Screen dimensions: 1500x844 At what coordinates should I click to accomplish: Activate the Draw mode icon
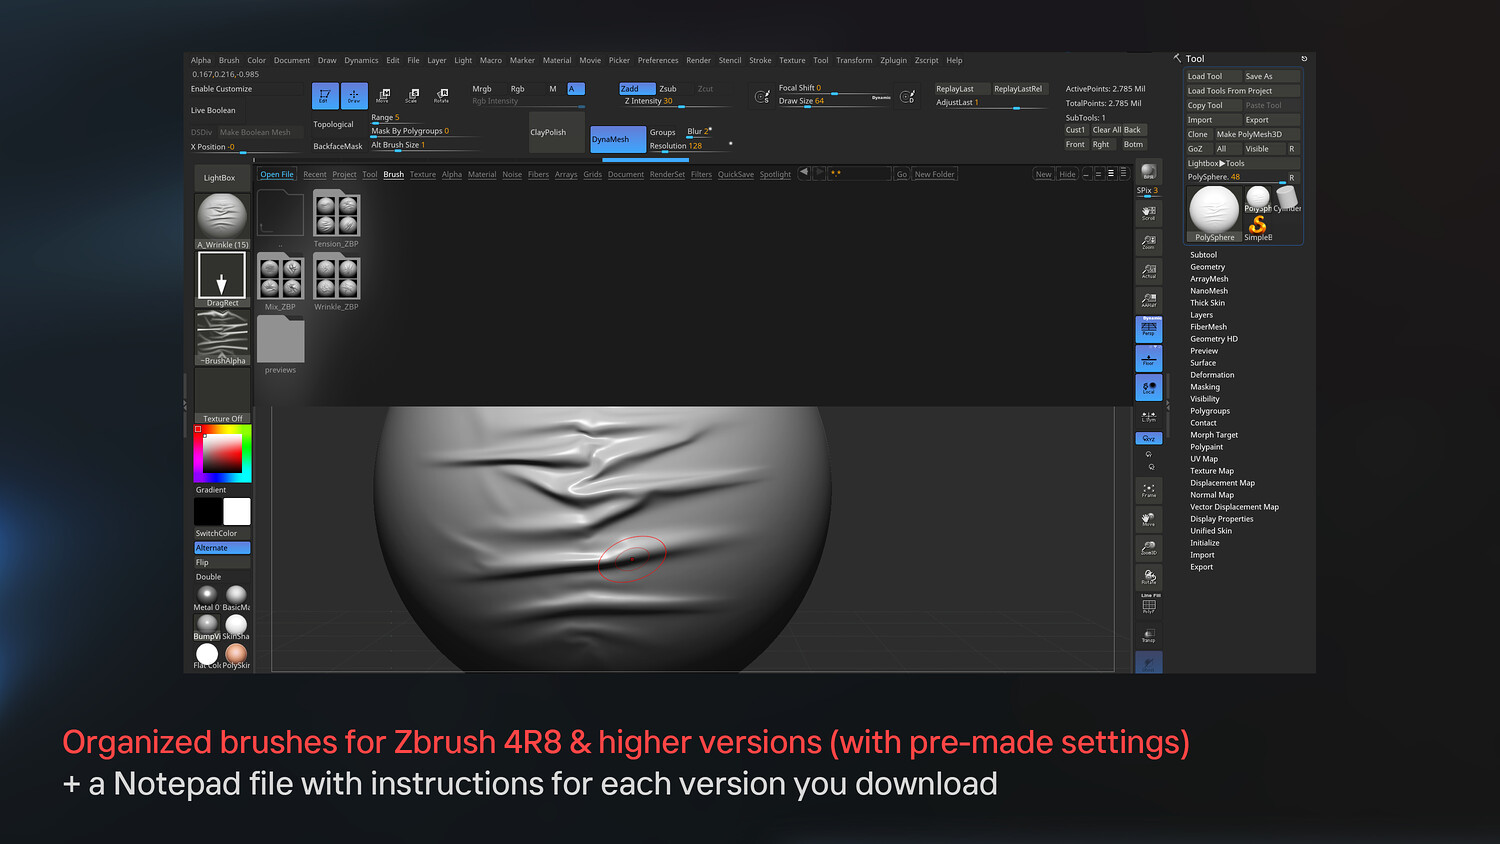354,95
